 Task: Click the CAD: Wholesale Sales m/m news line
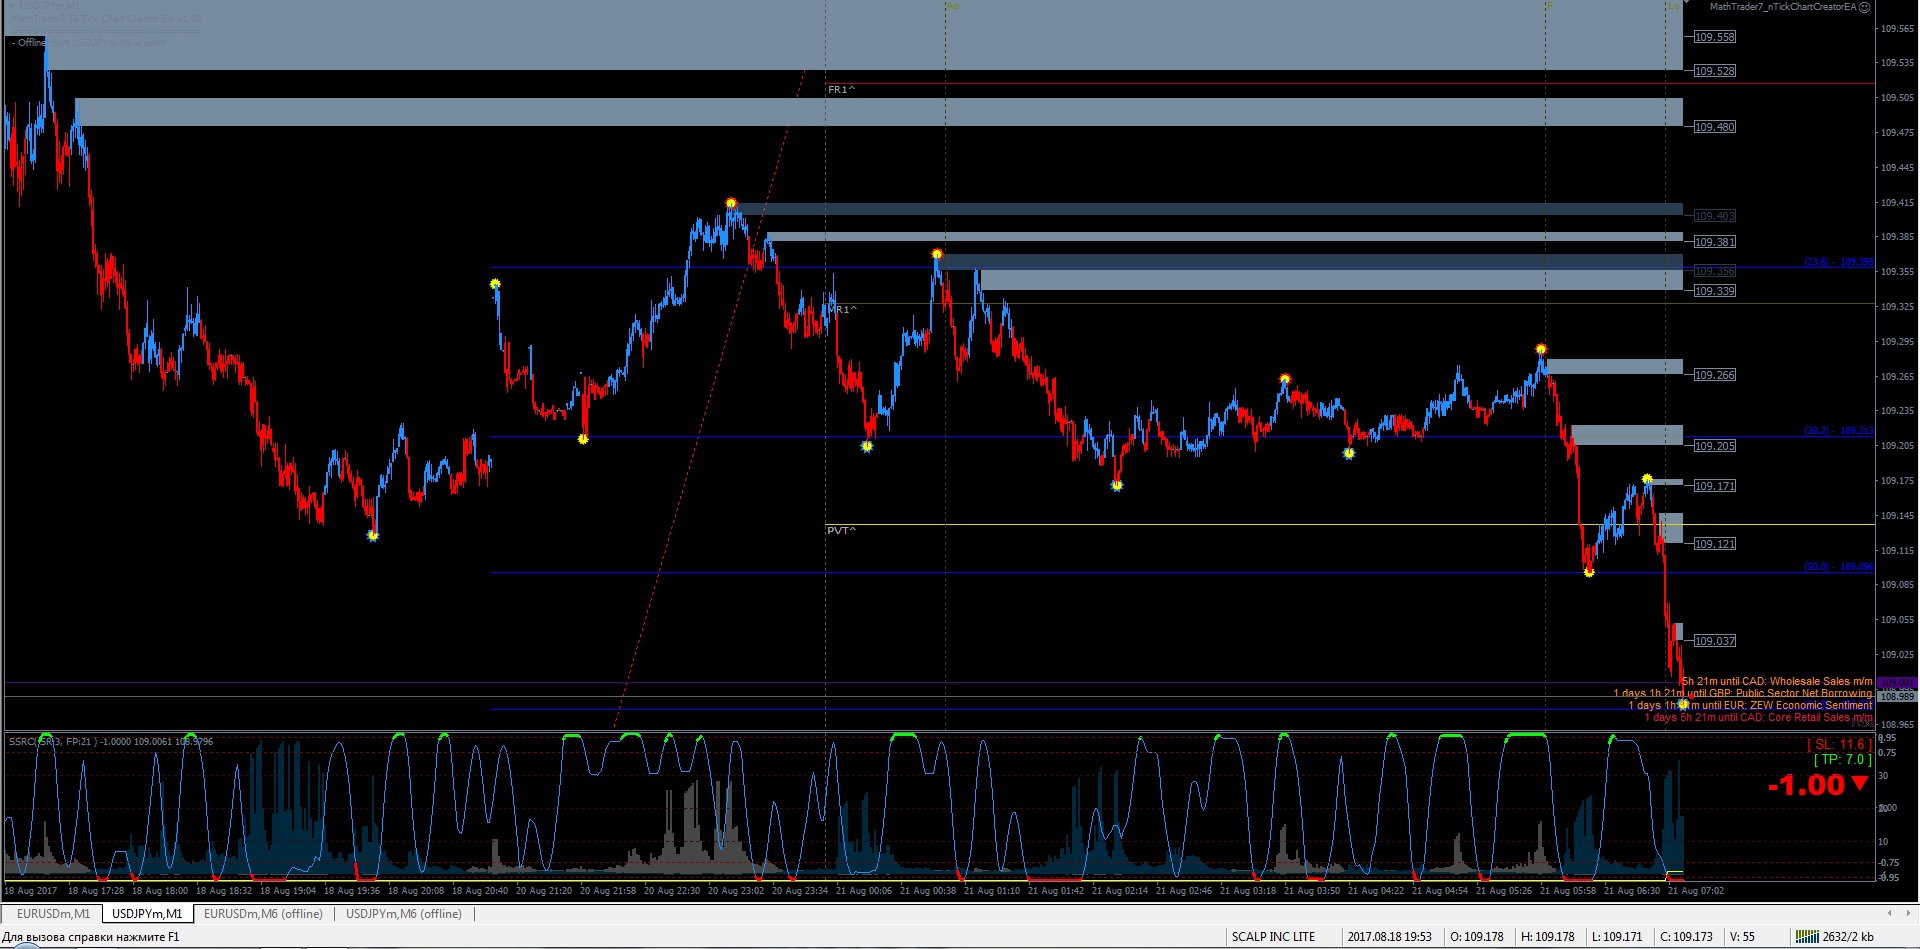pyautogui.click(x=1778, y=682)
